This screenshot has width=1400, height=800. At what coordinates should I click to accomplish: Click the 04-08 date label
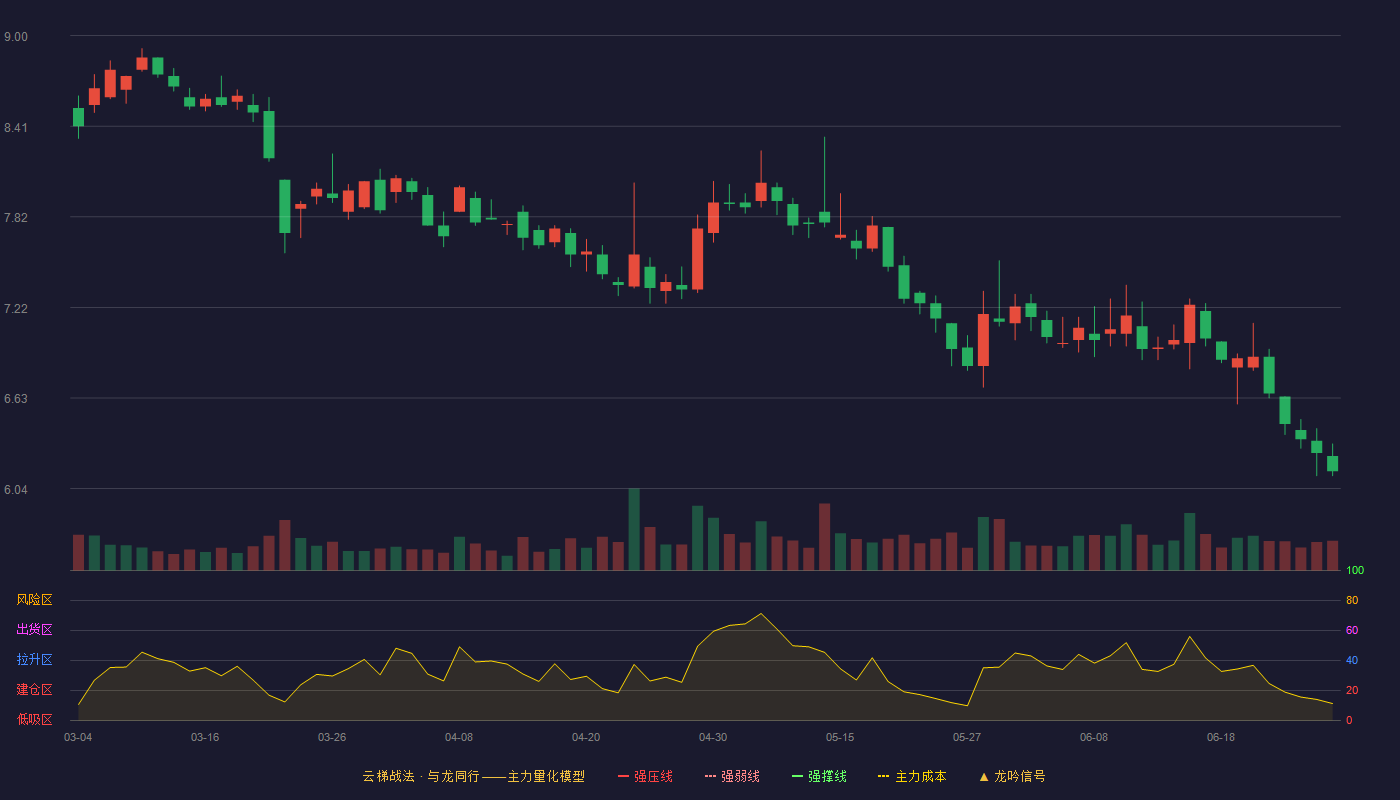click(459, 737)
